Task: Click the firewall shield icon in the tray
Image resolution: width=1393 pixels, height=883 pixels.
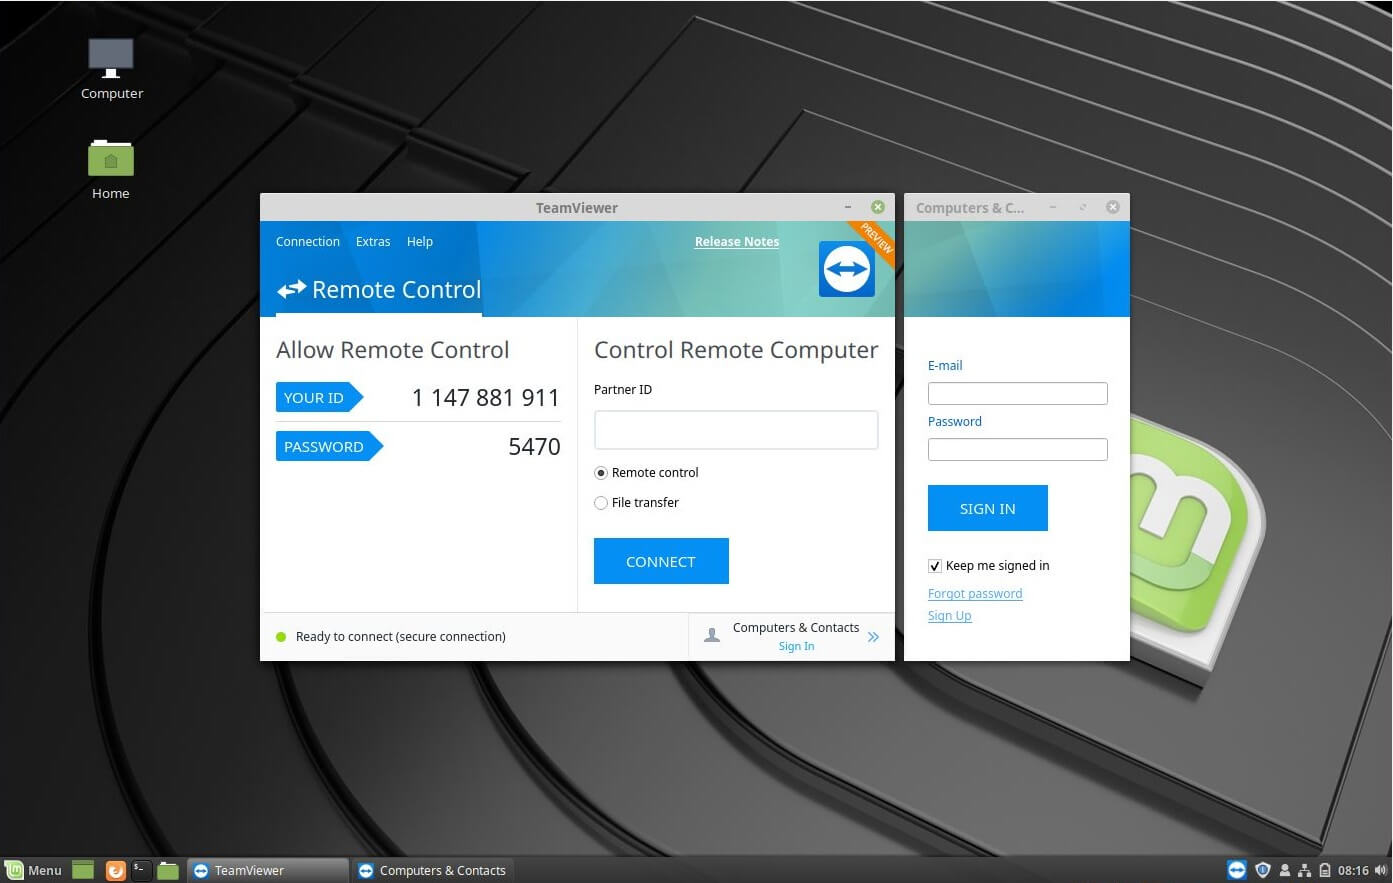Action: tap(1262, 870)
